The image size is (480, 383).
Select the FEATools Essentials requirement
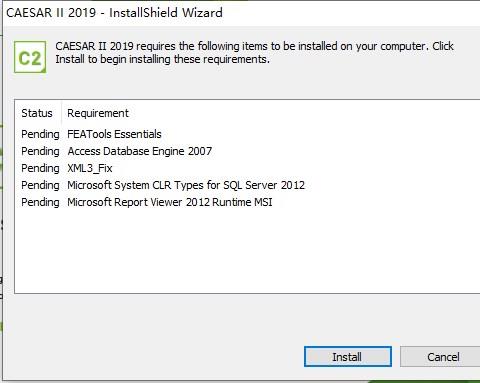(114, 134)
